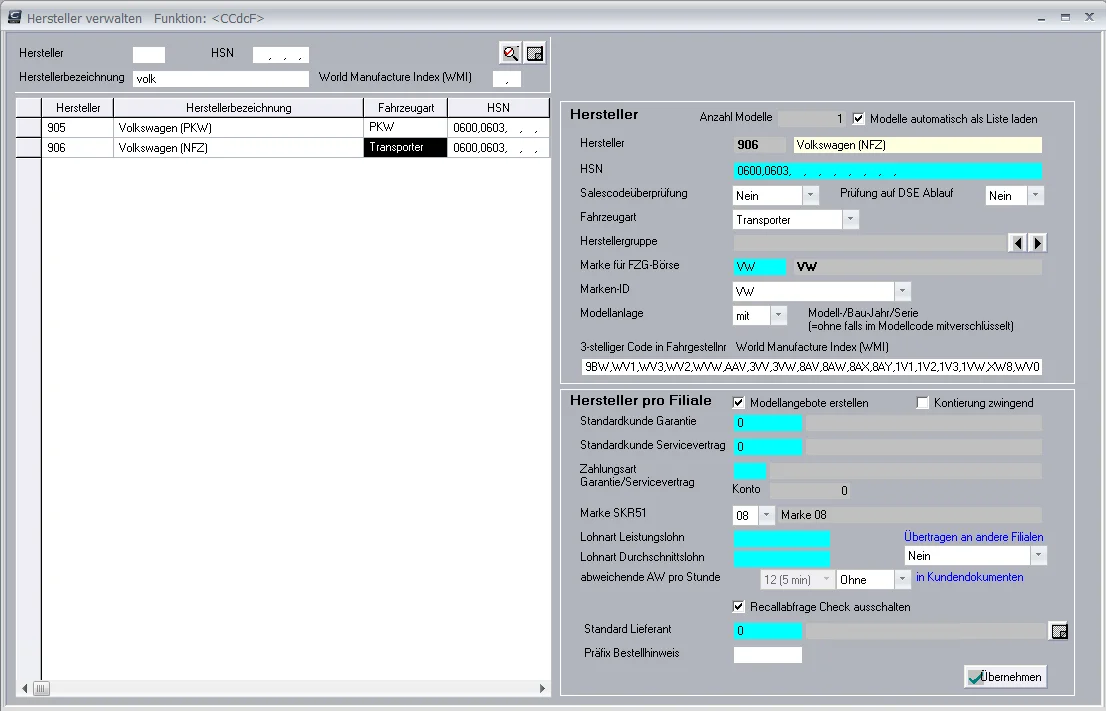
Task: Open the disabled 12 (5 min) dropdown
Action: 827,580
